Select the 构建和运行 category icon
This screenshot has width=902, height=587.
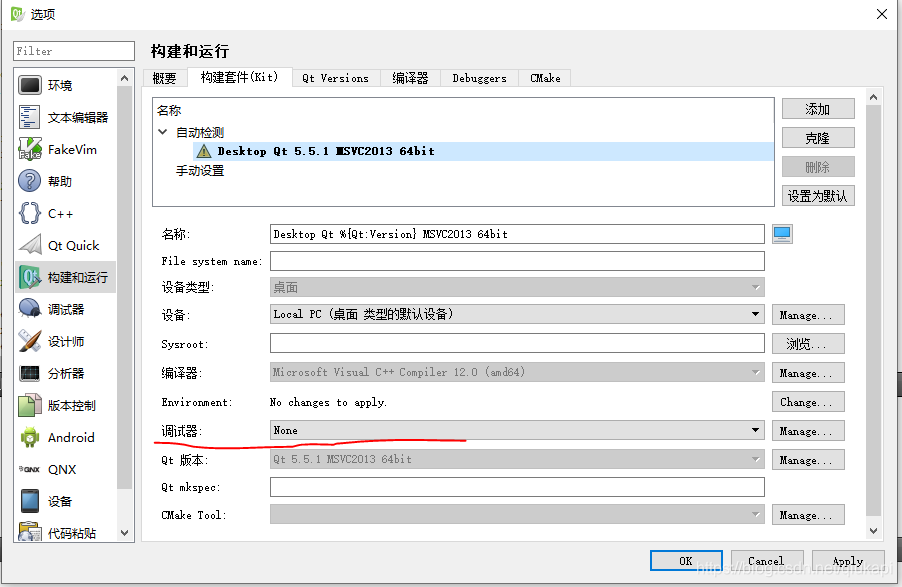[x=30, y=277]
